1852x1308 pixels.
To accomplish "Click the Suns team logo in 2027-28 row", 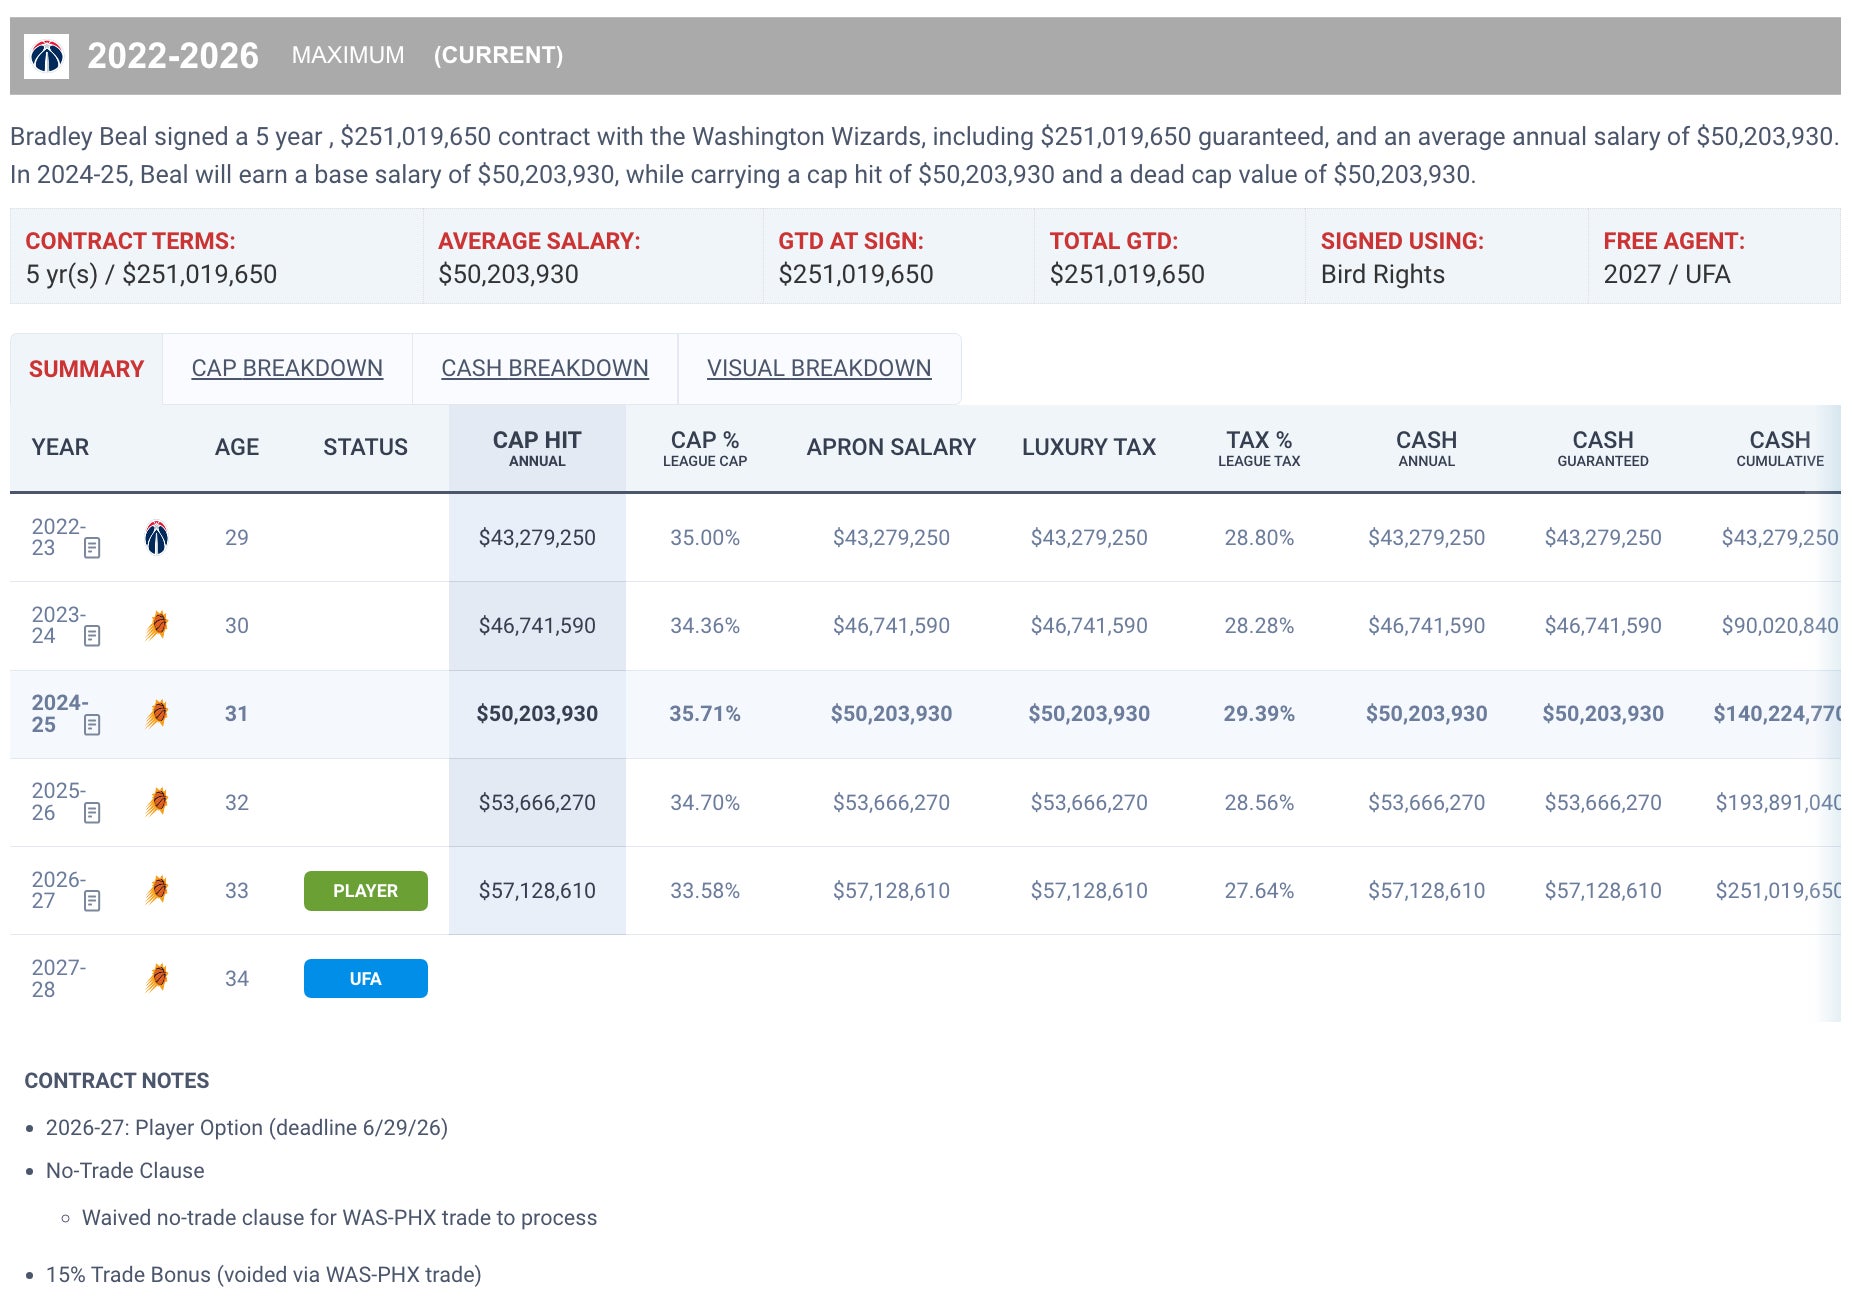I will [x=156, y=978].
